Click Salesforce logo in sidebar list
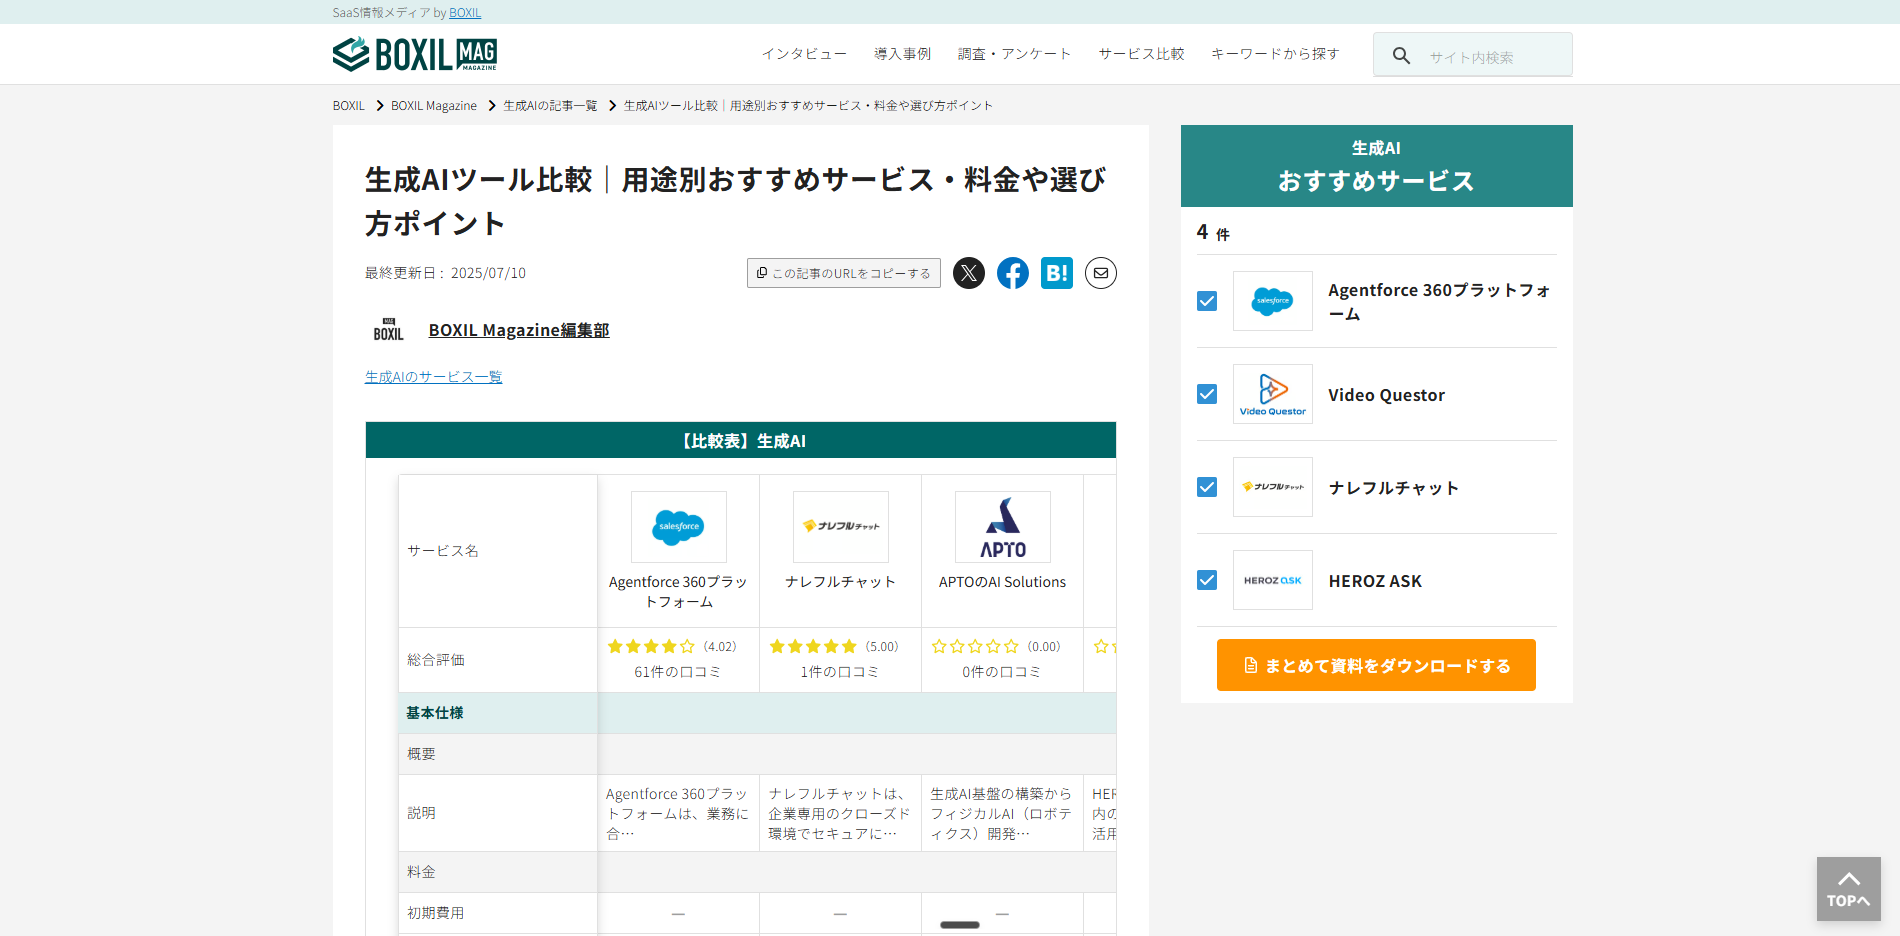The height and width of the screenshot is (936, 1900). click(1273, 301)
